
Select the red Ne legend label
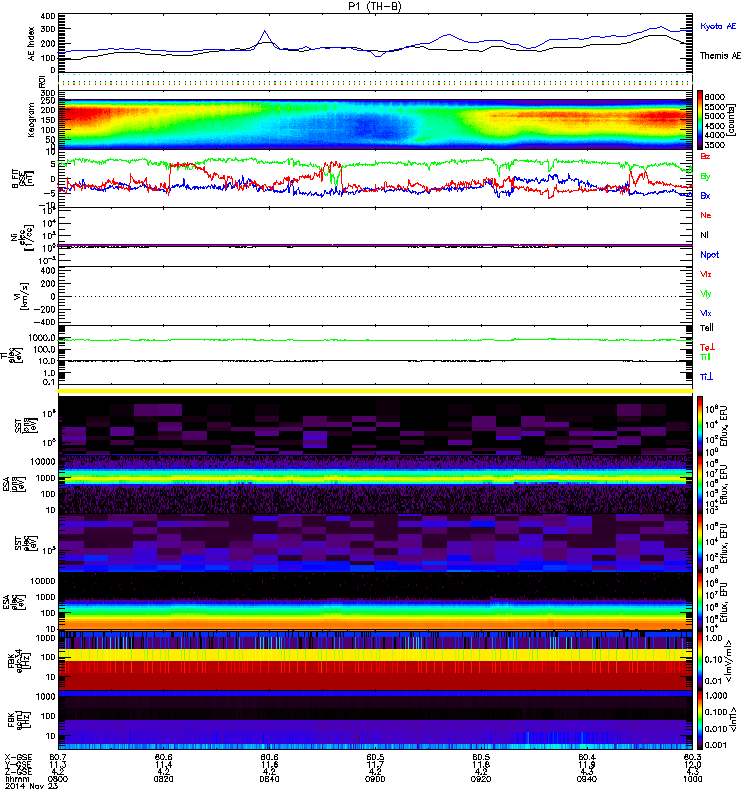click(705, 215)
